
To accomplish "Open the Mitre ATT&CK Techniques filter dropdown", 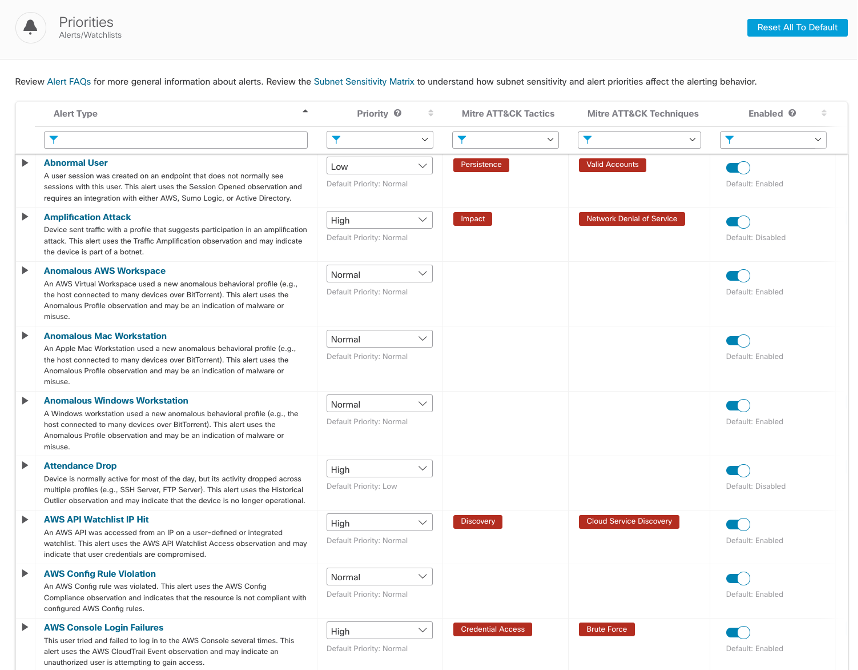I will pos(640,140).
